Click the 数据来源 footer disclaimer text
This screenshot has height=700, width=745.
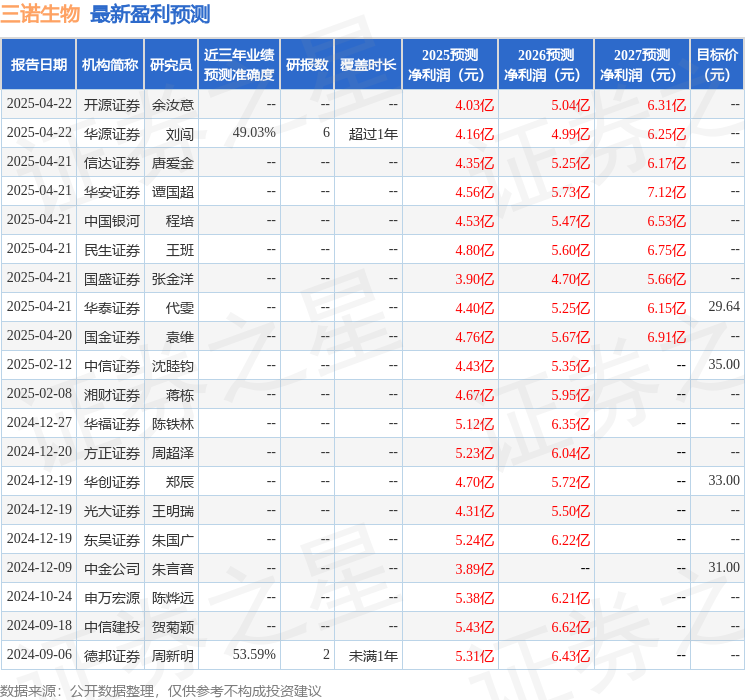(161, 691)
